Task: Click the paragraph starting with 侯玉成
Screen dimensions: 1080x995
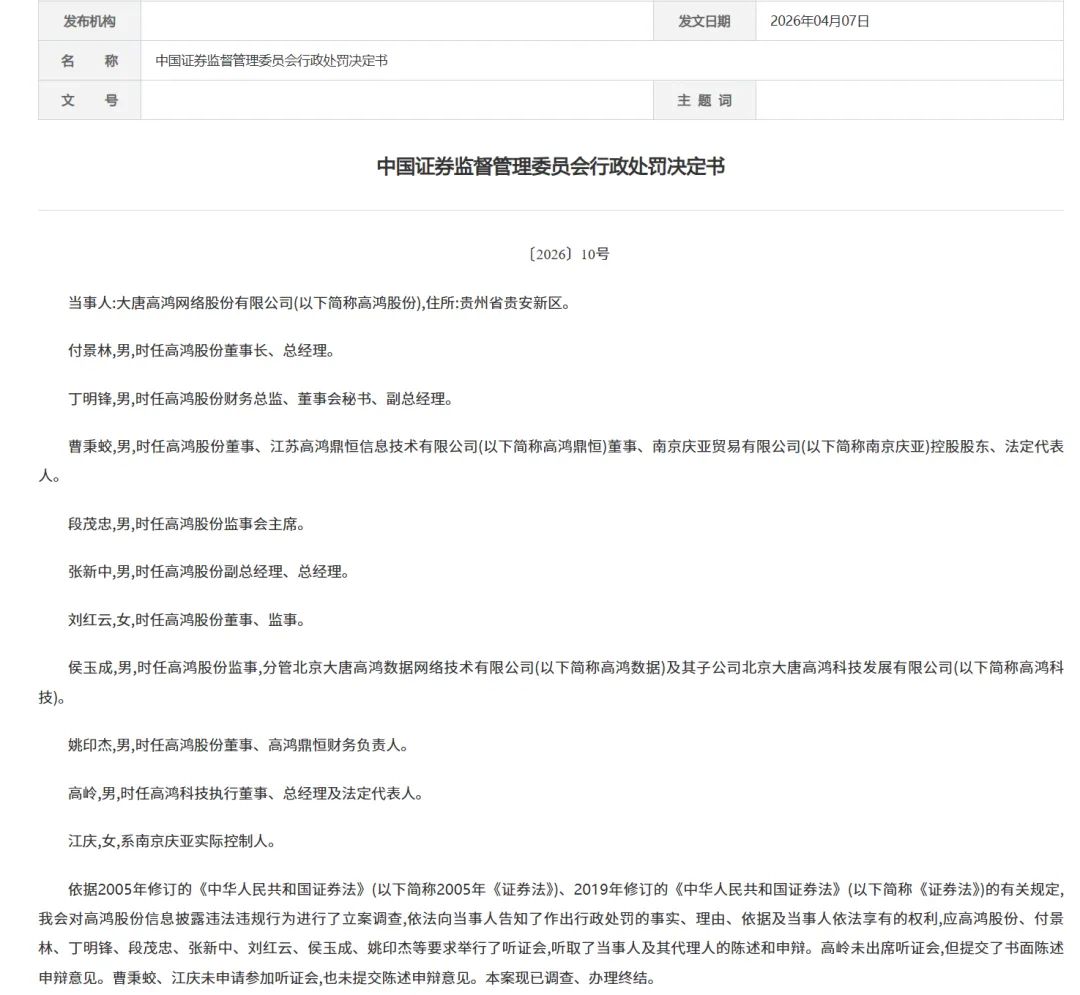Action: pyautogui.click(x=550, y=682)
